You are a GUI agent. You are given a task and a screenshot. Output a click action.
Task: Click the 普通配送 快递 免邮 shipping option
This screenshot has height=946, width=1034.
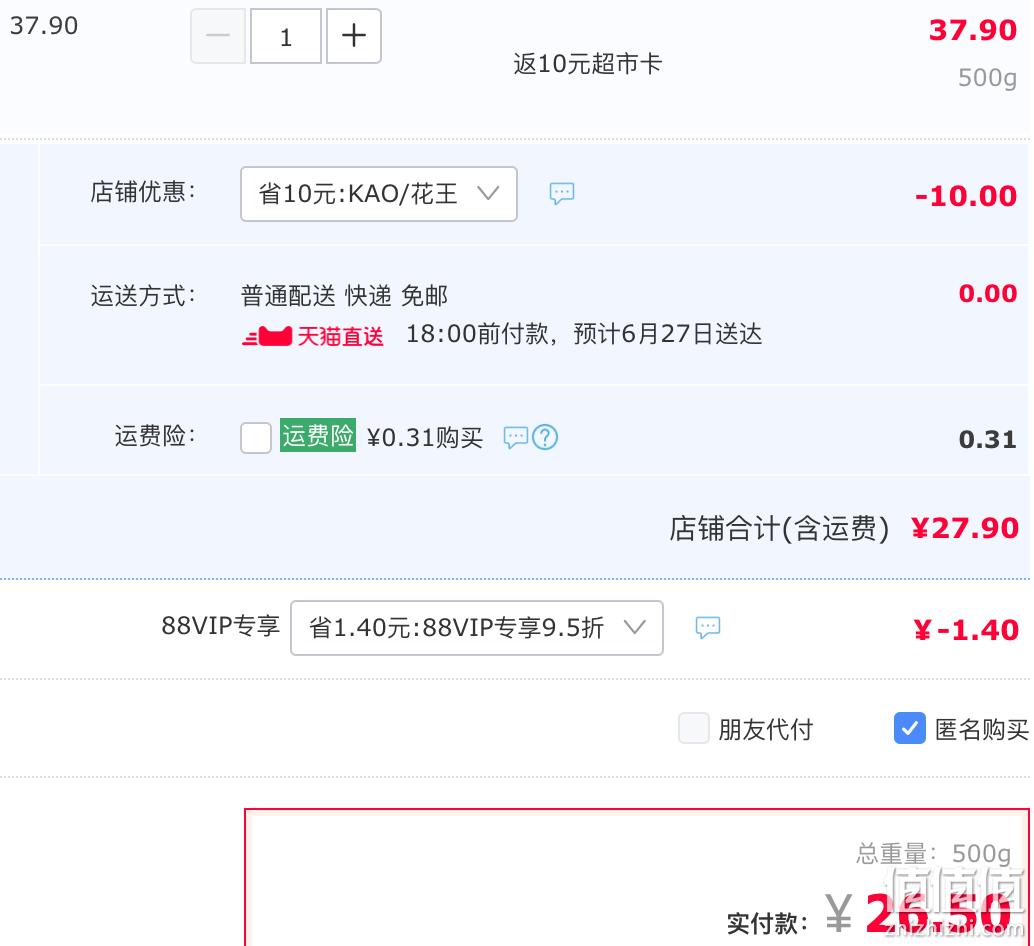coord(344,295)
